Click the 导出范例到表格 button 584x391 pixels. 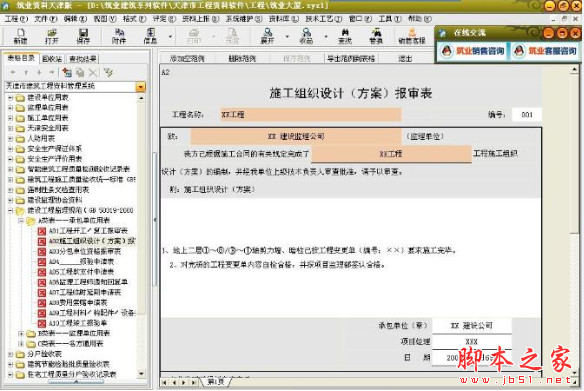(351, 58)
